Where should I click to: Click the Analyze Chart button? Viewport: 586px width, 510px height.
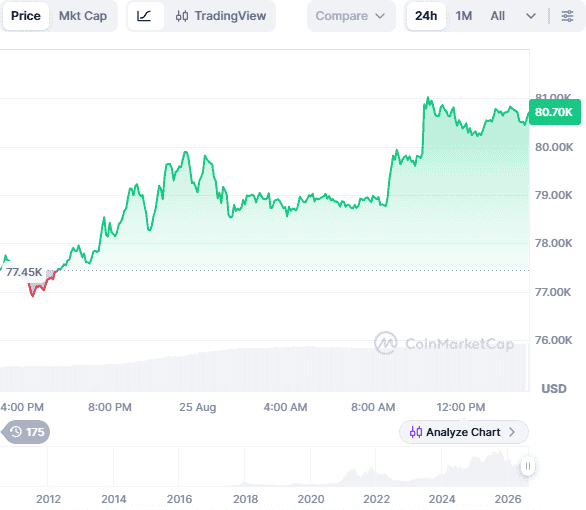coord(464,432)
